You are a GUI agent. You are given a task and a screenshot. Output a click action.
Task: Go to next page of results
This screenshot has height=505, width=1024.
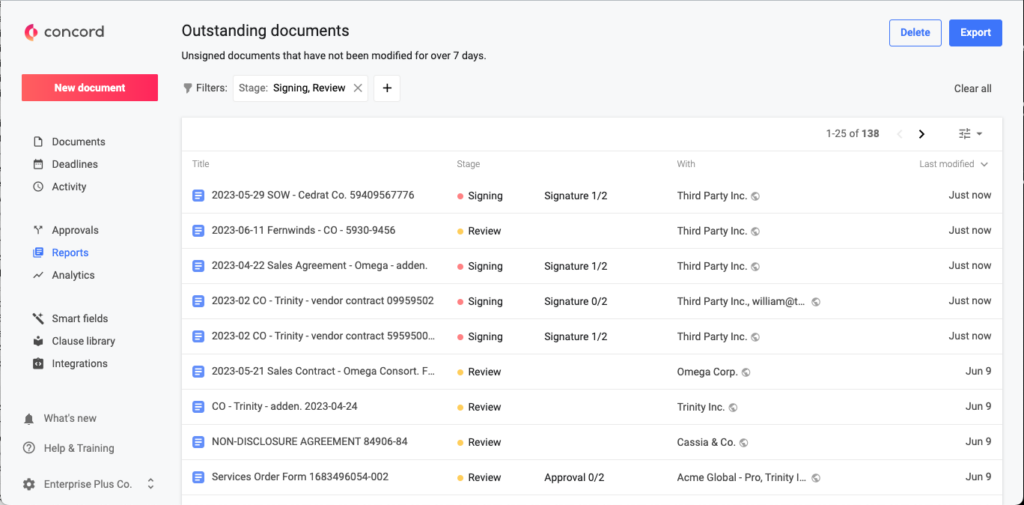[x=921, y=134]
